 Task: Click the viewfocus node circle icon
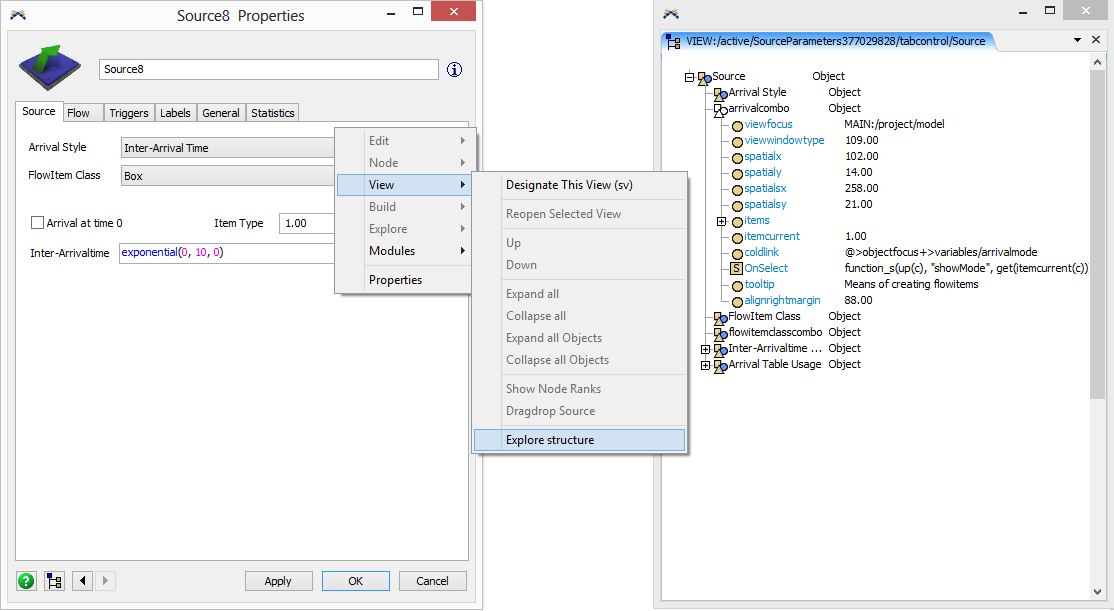coord(737,125)
